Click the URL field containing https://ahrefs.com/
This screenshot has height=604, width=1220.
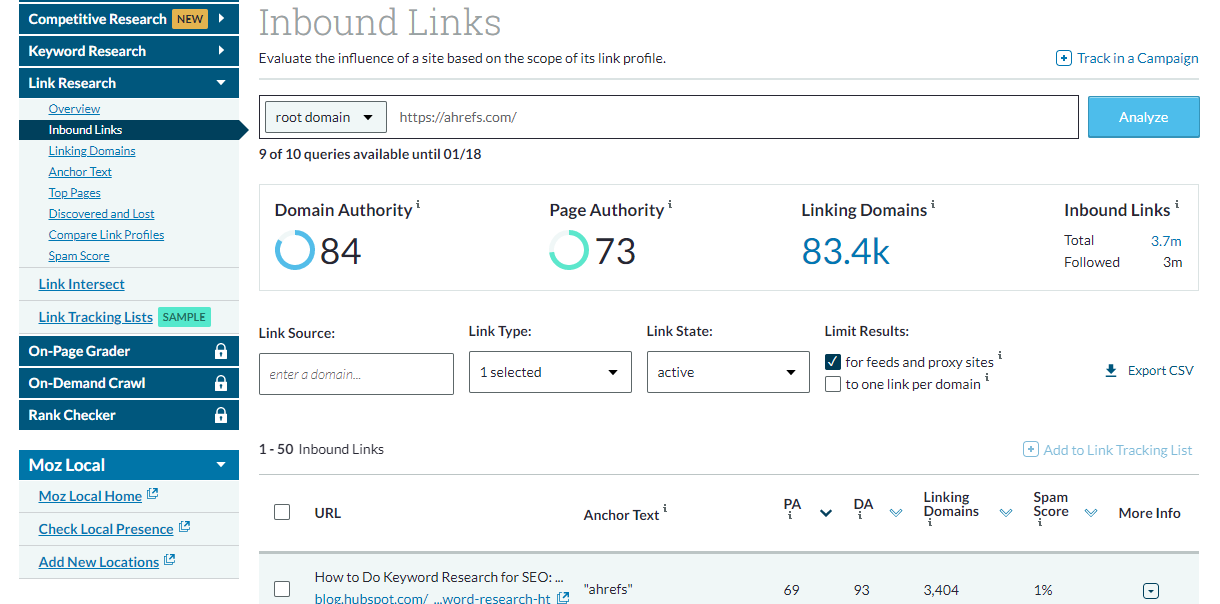tap(733, 117)
